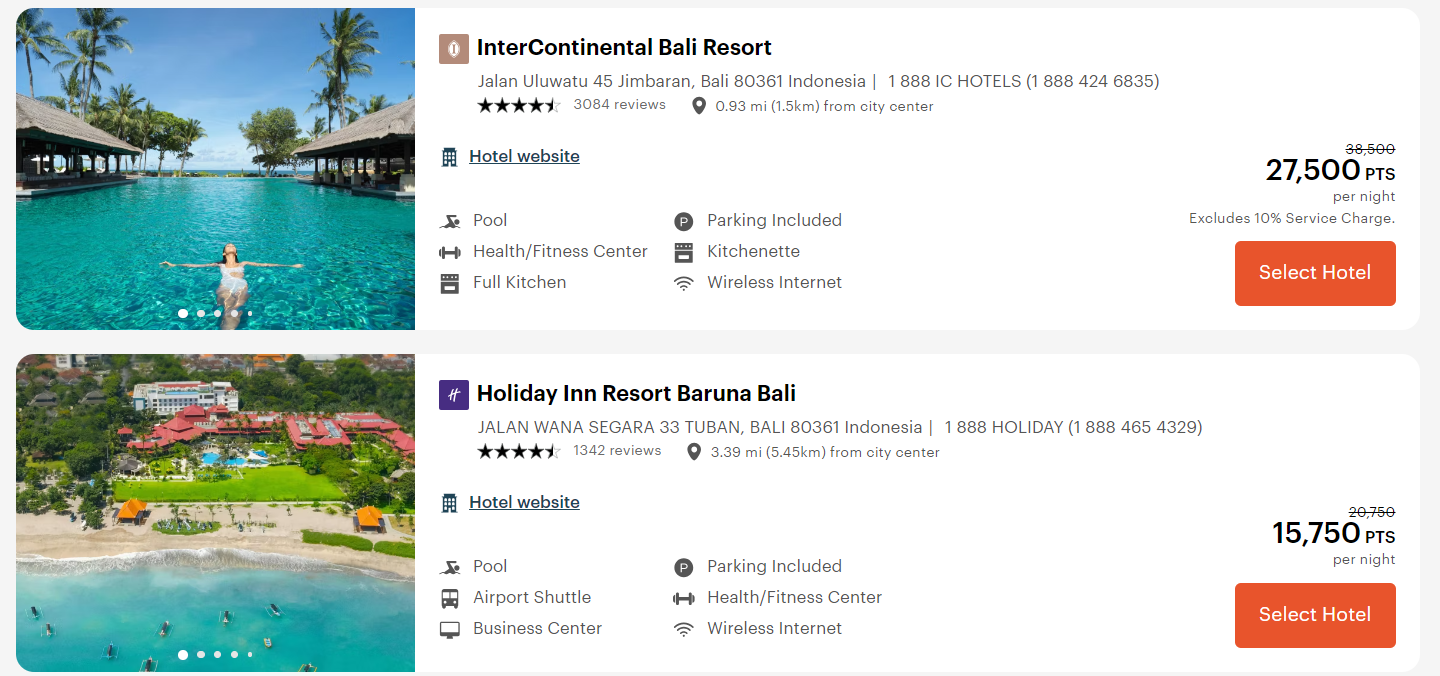Screen dimensions: 1440x676
Task: Click the building icon beside InterContinental's Hotel website
Action: [x=449, y=156]
